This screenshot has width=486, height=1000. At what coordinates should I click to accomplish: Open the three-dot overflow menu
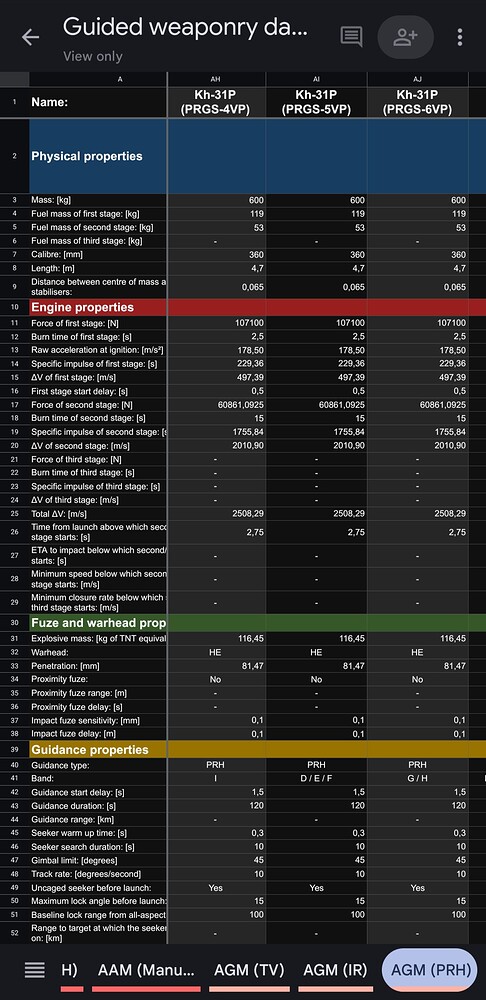pyautogui.click(x=460, y=37)
